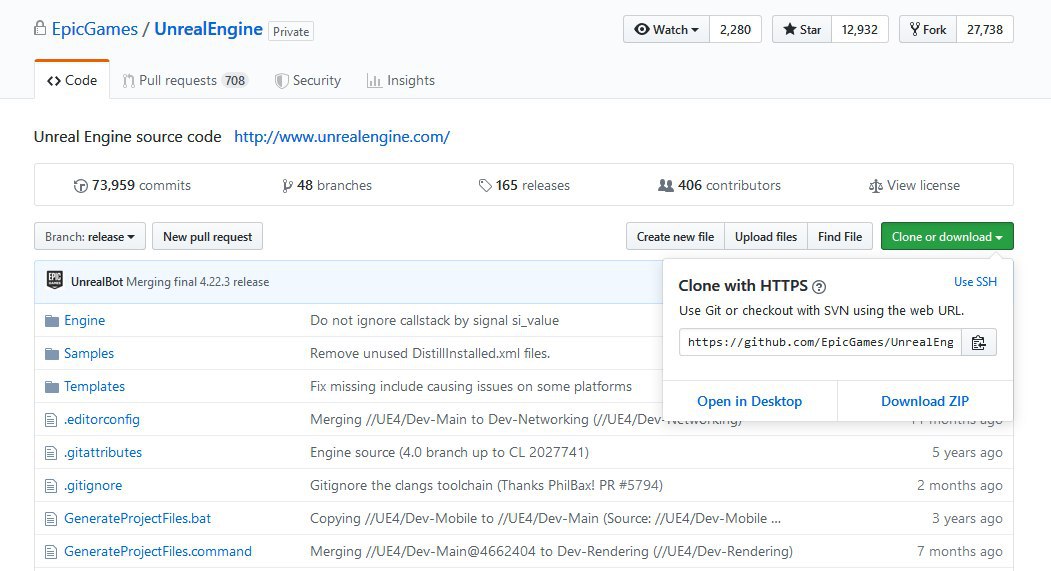Screen dimensions: 1051x571
Task: Open the UnrealEngine repository name link
Action: pos(208,29)
